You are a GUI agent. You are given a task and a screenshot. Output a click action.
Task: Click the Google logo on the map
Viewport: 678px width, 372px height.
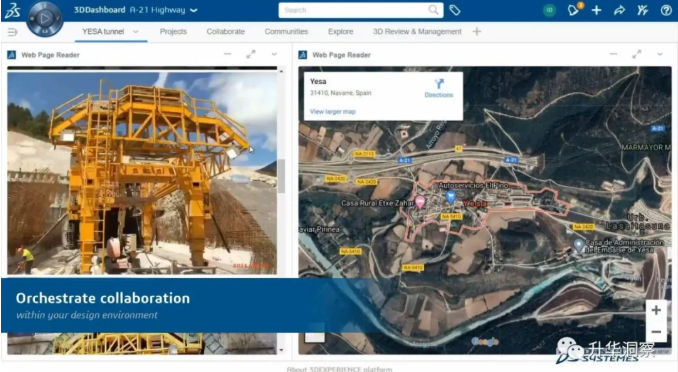pyautogui.click(x=485, y=342)
